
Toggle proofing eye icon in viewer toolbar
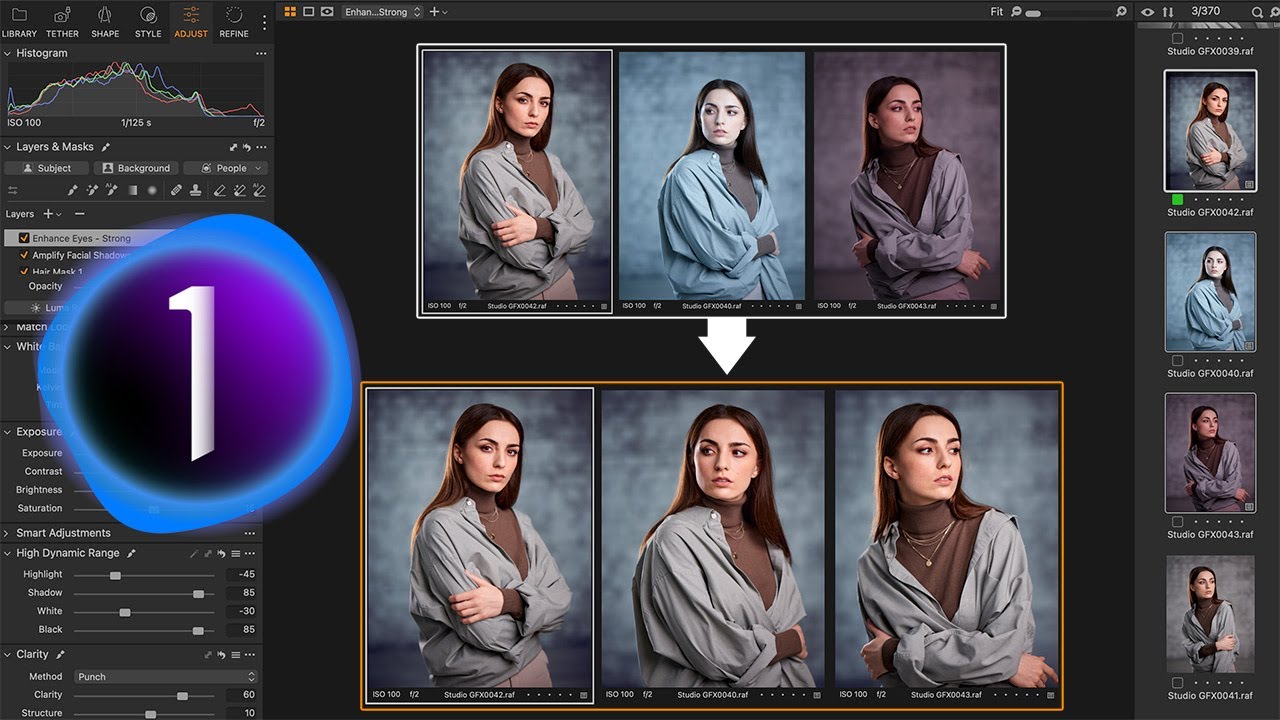tap(327, 12)
